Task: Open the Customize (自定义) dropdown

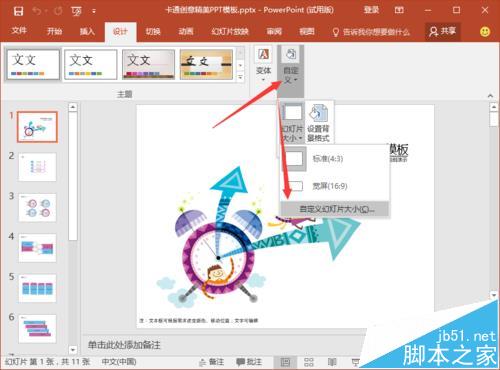Action: click(x=290, y=65)
